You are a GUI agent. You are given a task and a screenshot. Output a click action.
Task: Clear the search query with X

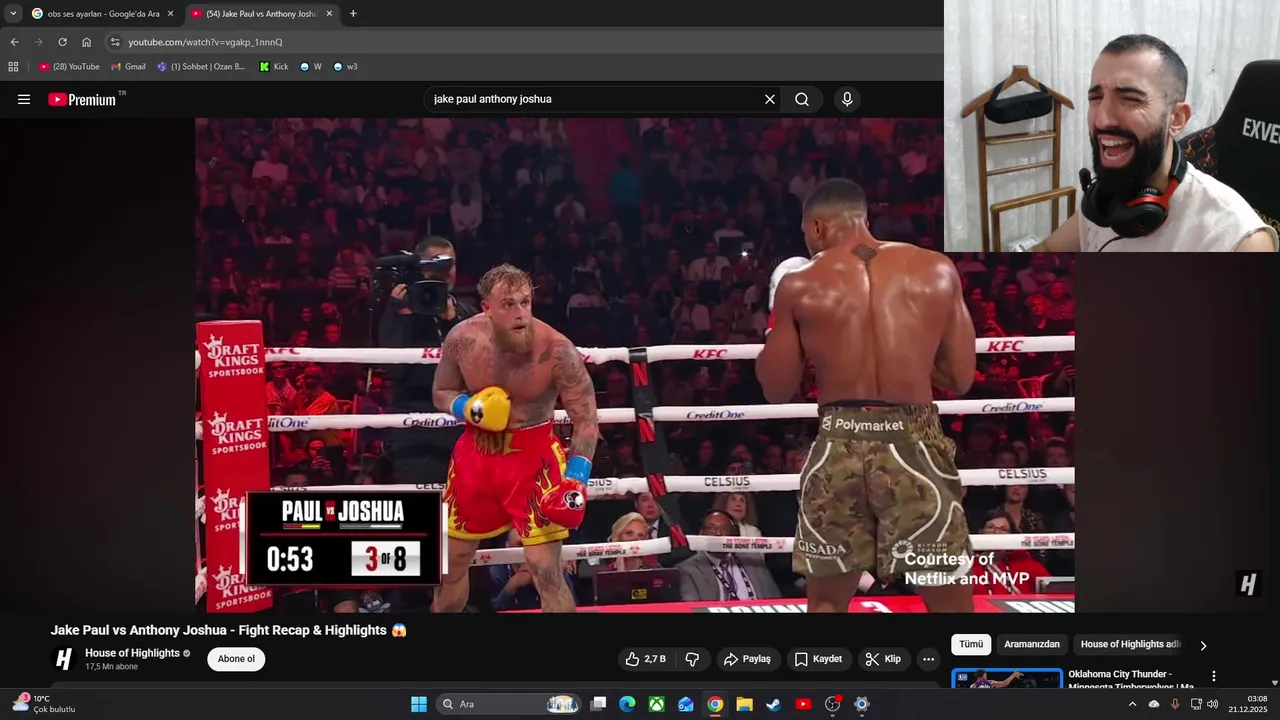click(770, 99)
